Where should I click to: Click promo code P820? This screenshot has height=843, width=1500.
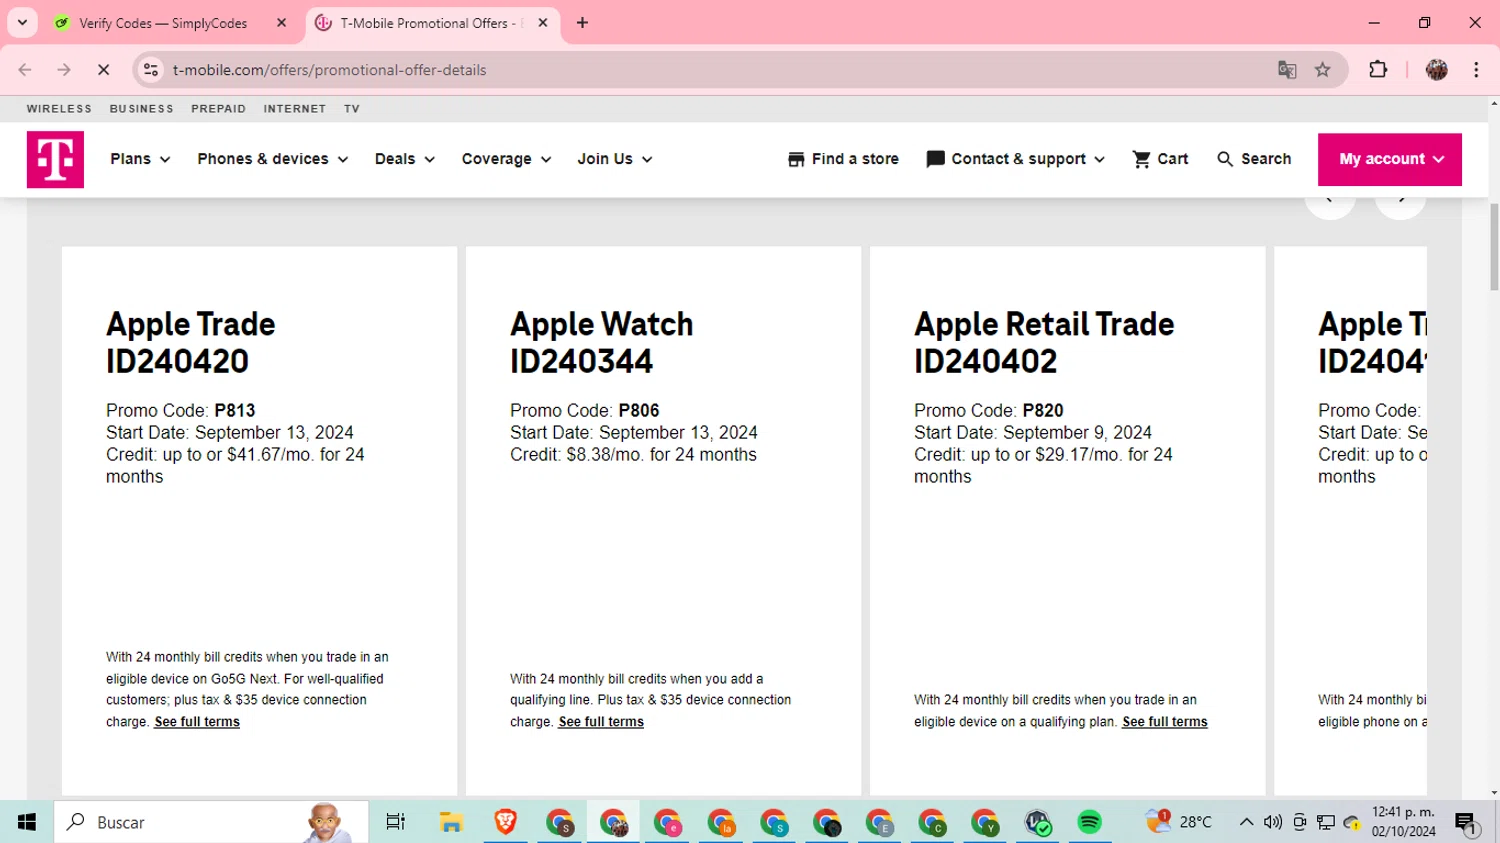point(1043,411)
